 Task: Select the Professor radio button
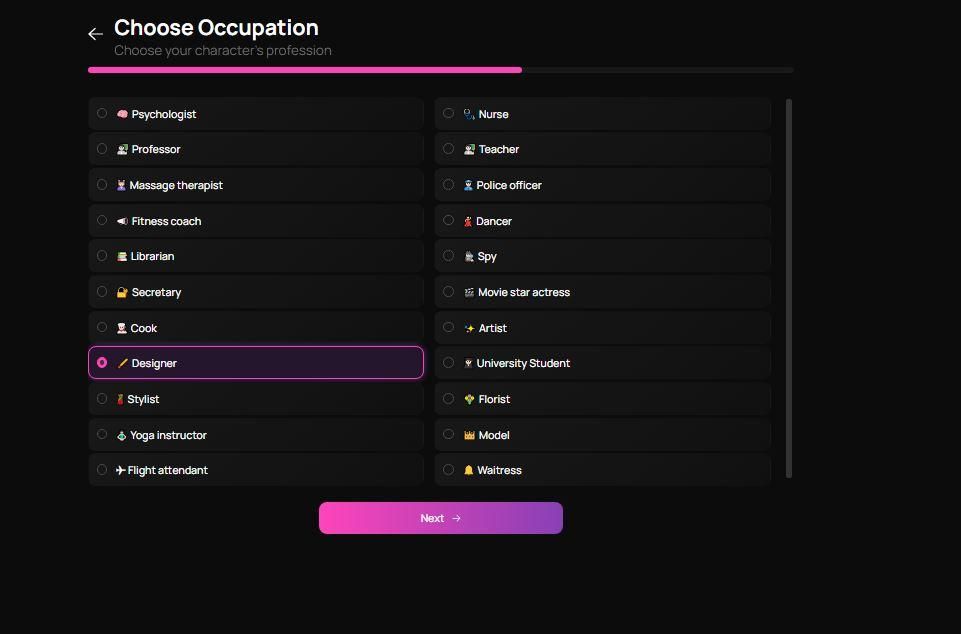point(102,149)
